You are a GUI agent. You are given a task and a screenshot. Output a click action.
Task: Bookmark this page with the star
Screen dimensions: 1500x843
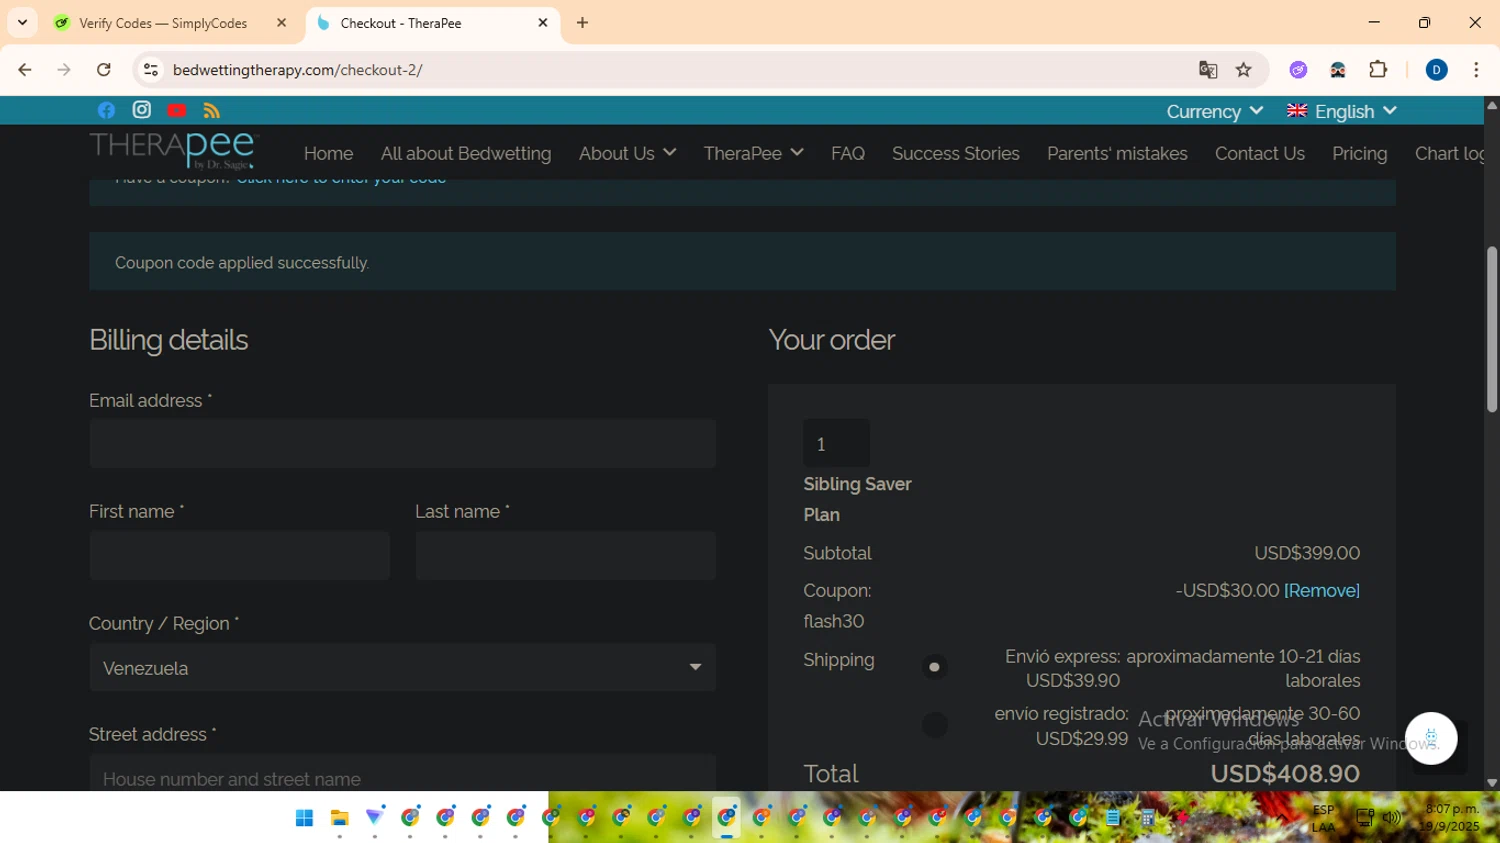coord(1244,70)
